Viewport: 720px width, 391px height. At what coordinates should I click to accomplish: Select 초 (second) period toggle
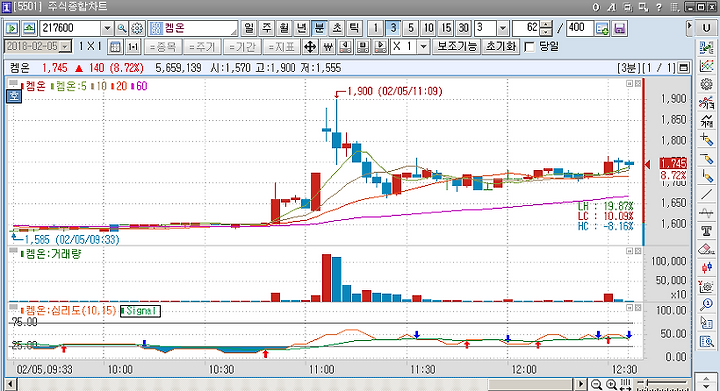(337, 28)
